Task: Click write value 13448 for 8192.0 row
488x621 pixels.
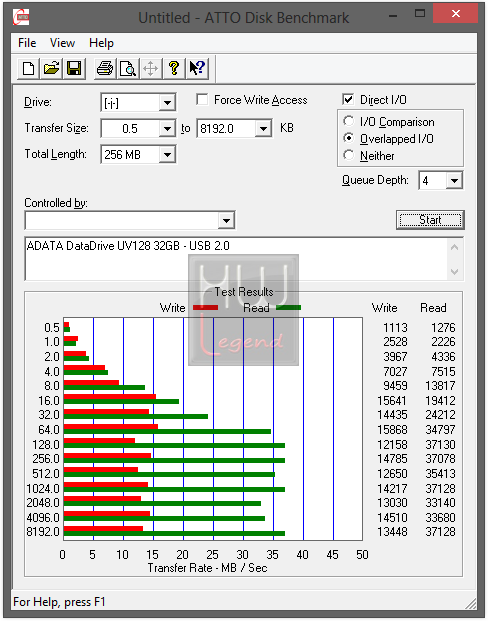Action: pyautogui.click(x=392, y=531)
